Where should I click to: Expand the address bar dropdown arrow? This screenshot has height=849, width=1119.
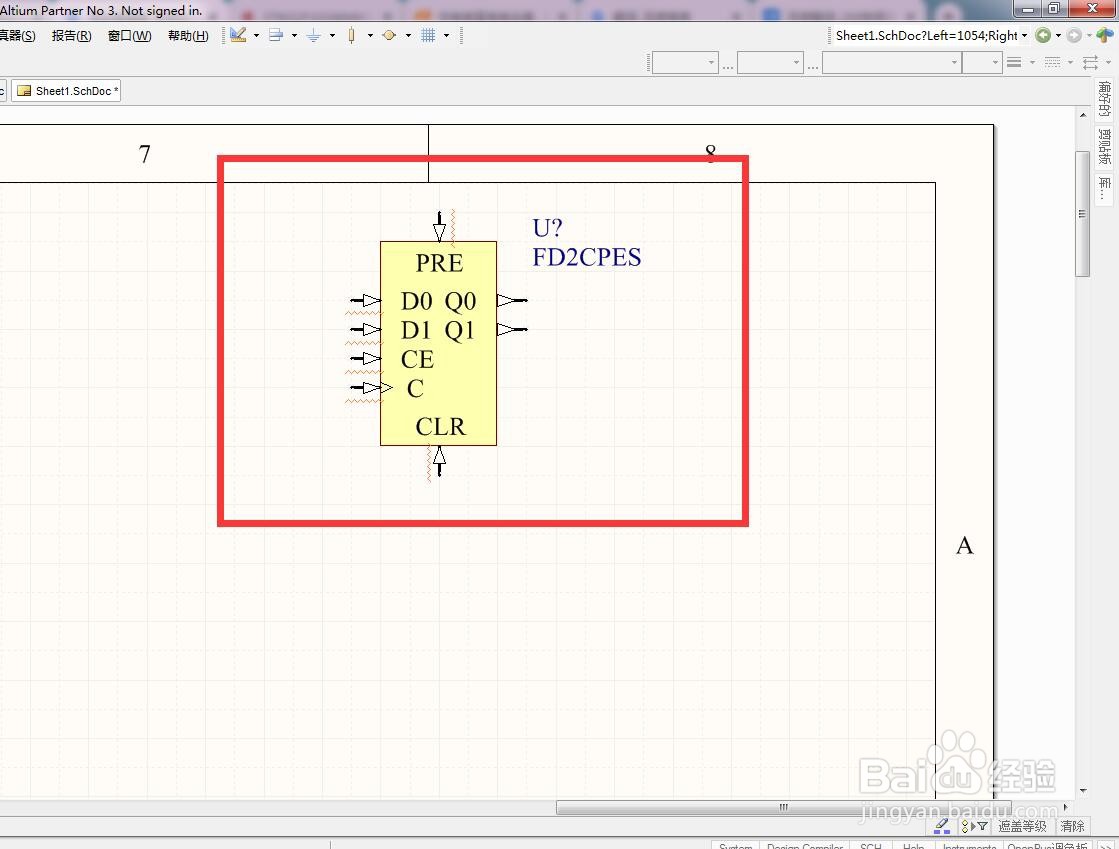tap(1025, 35)
